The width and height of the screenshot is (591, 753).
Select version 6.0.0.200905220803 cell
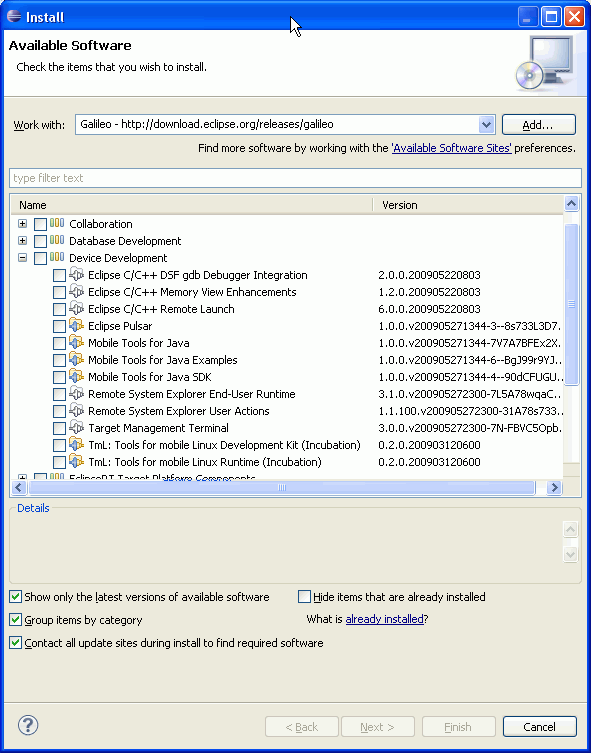pos(429,309)
